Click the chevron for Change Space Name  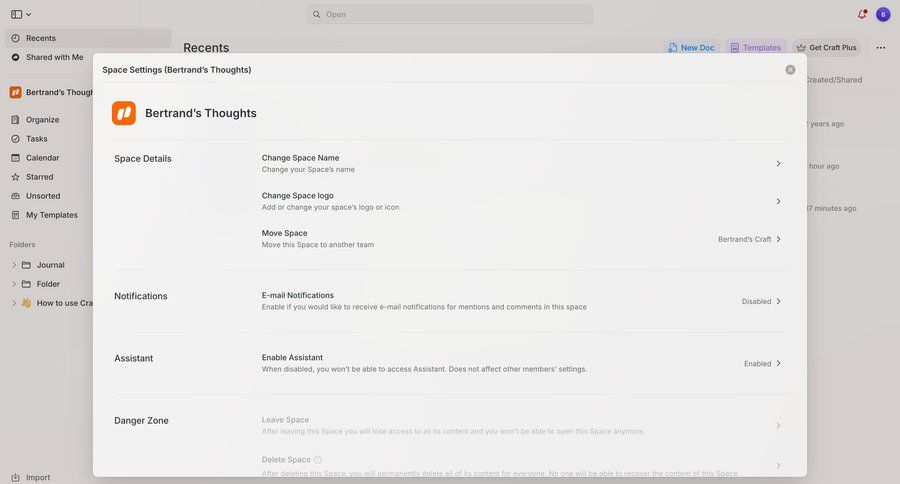[778, 164]
